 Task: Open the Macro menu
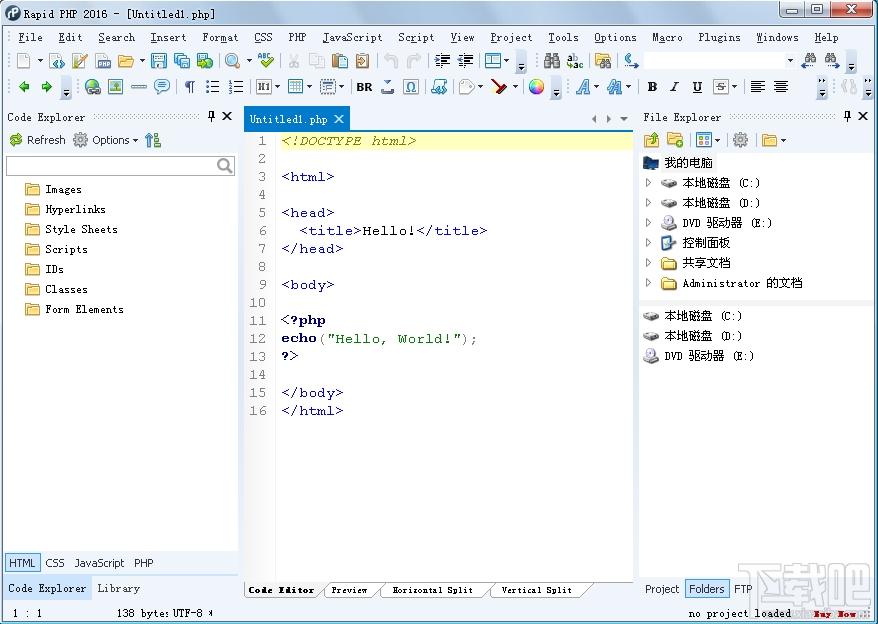(x=667, y=38)
